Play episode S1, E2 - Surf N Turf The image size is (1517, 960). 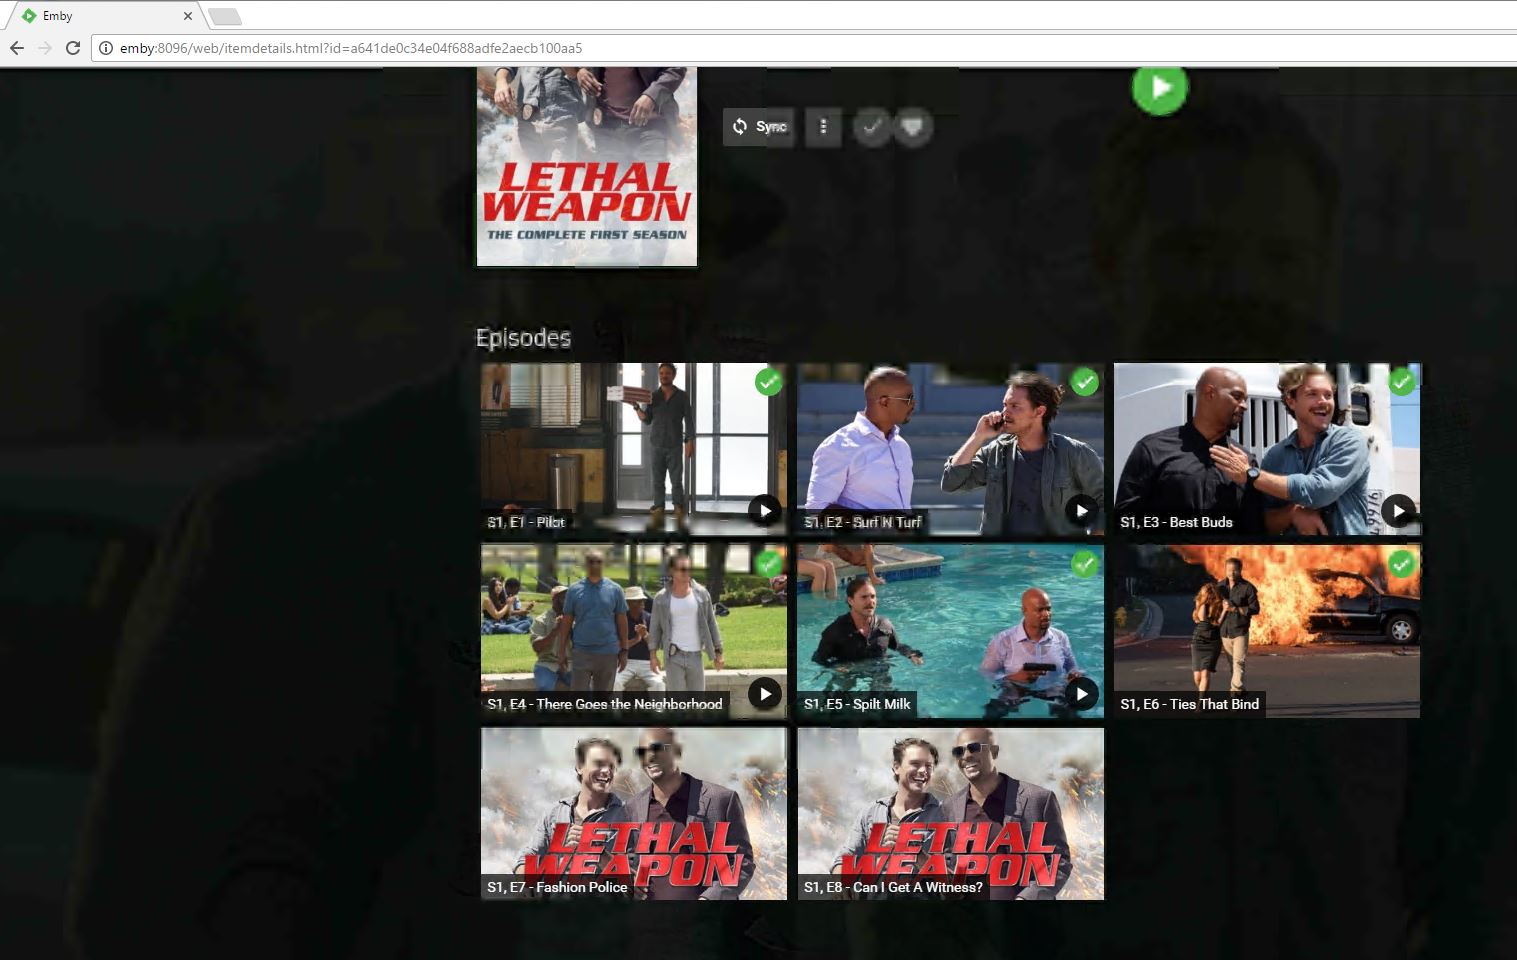[x=1081, y=511]
